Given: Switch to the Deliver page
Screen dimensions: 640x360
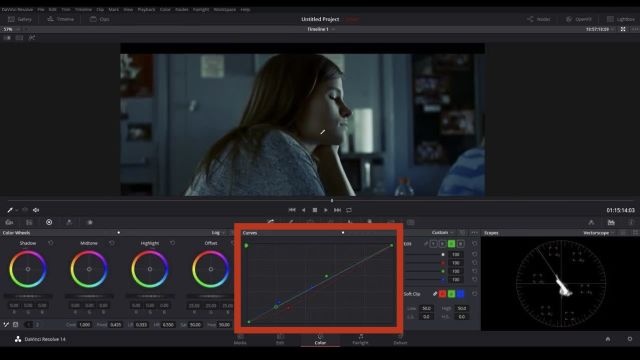Looking at the screenshot, I should click(400, 339).
